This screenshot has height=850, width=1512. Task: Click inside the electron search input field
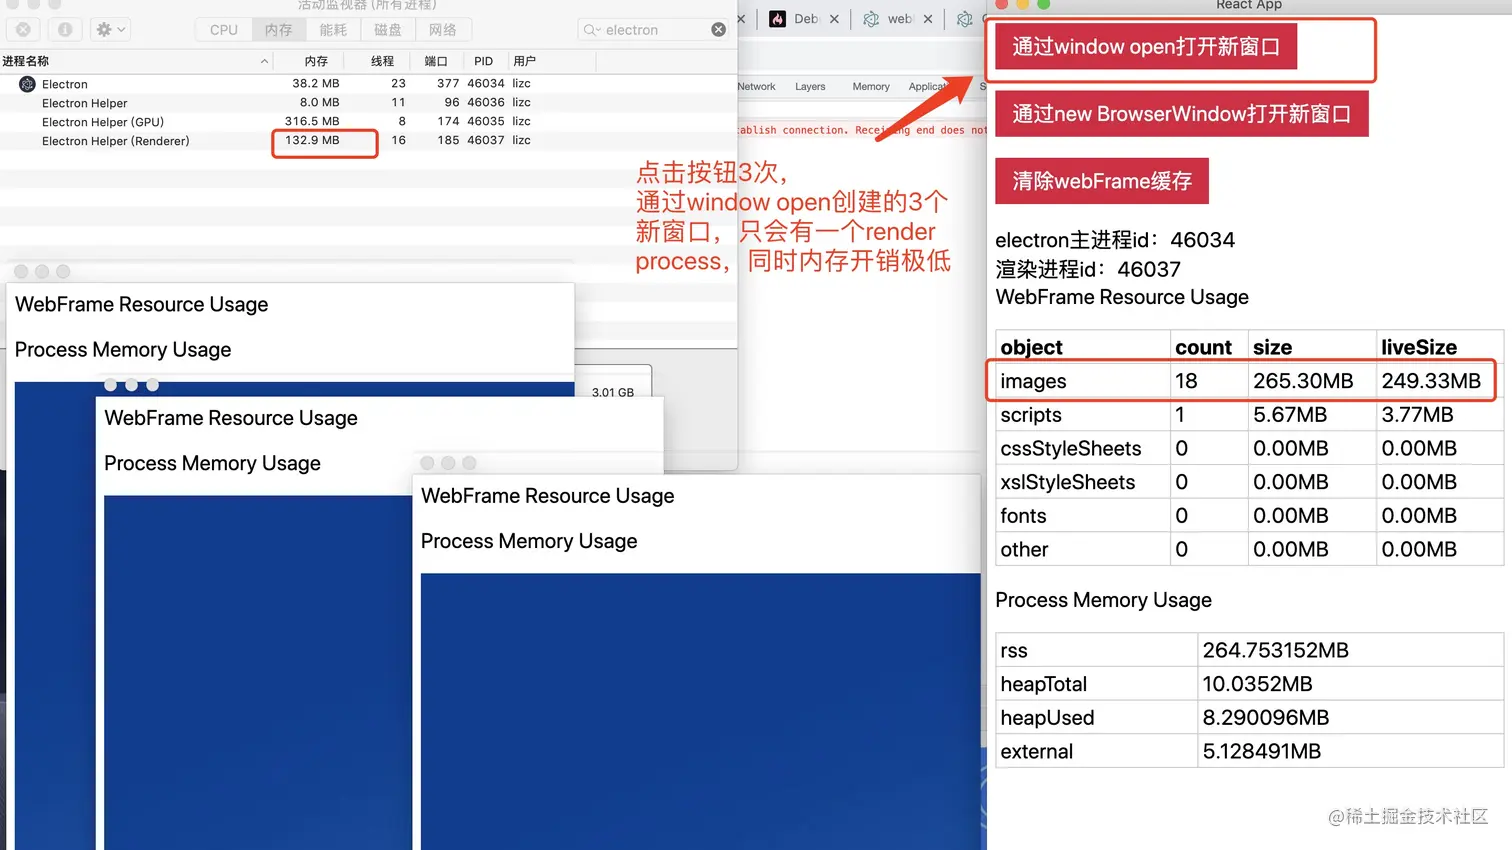click(650, 29)
